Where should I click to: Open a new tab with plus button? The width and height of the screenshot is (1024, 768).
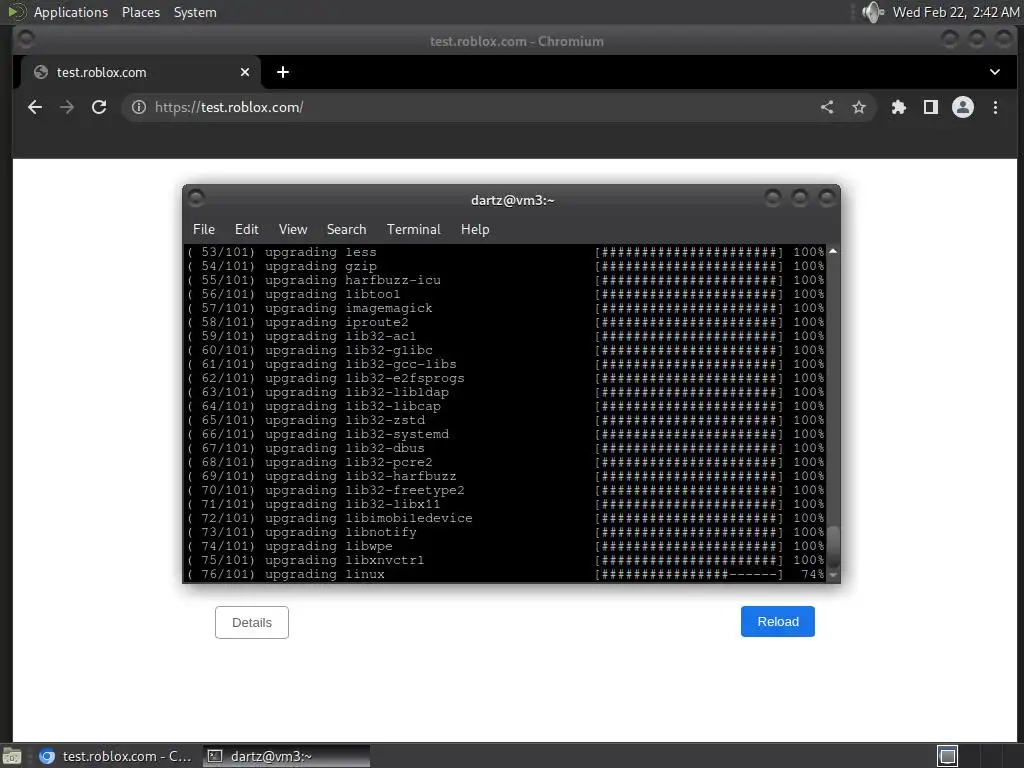283,72
